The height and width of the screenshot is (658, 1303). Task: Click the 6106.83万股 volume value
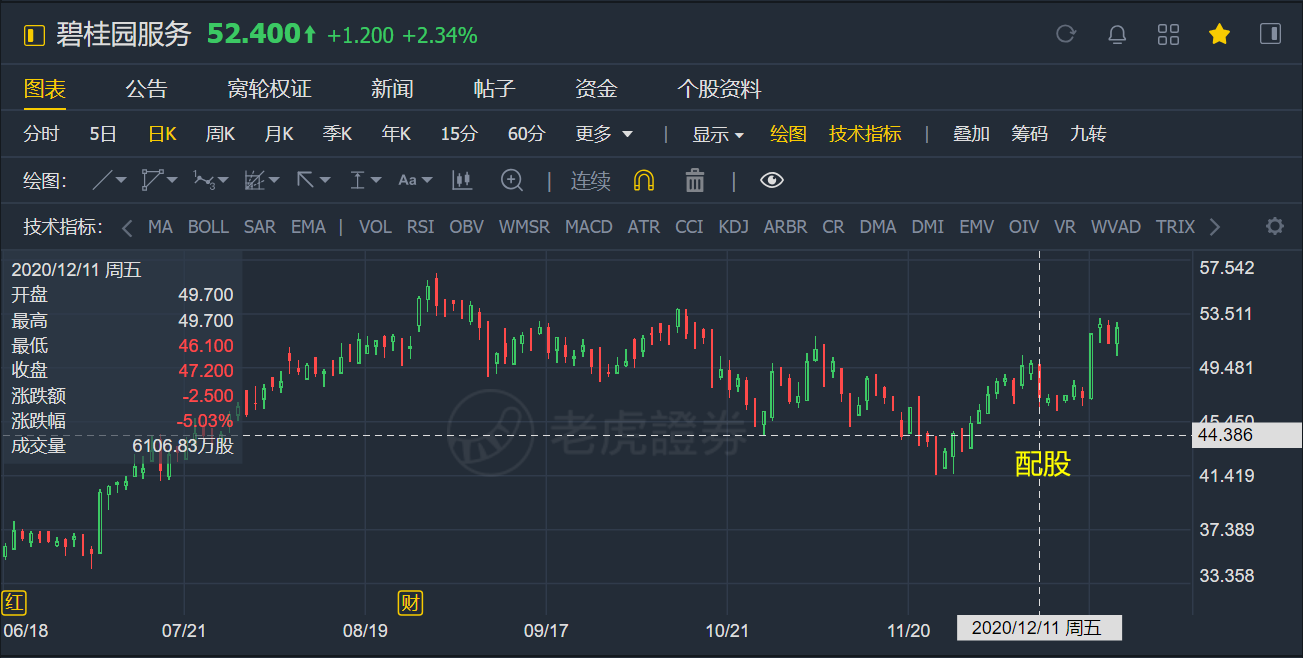pos(183,446)
